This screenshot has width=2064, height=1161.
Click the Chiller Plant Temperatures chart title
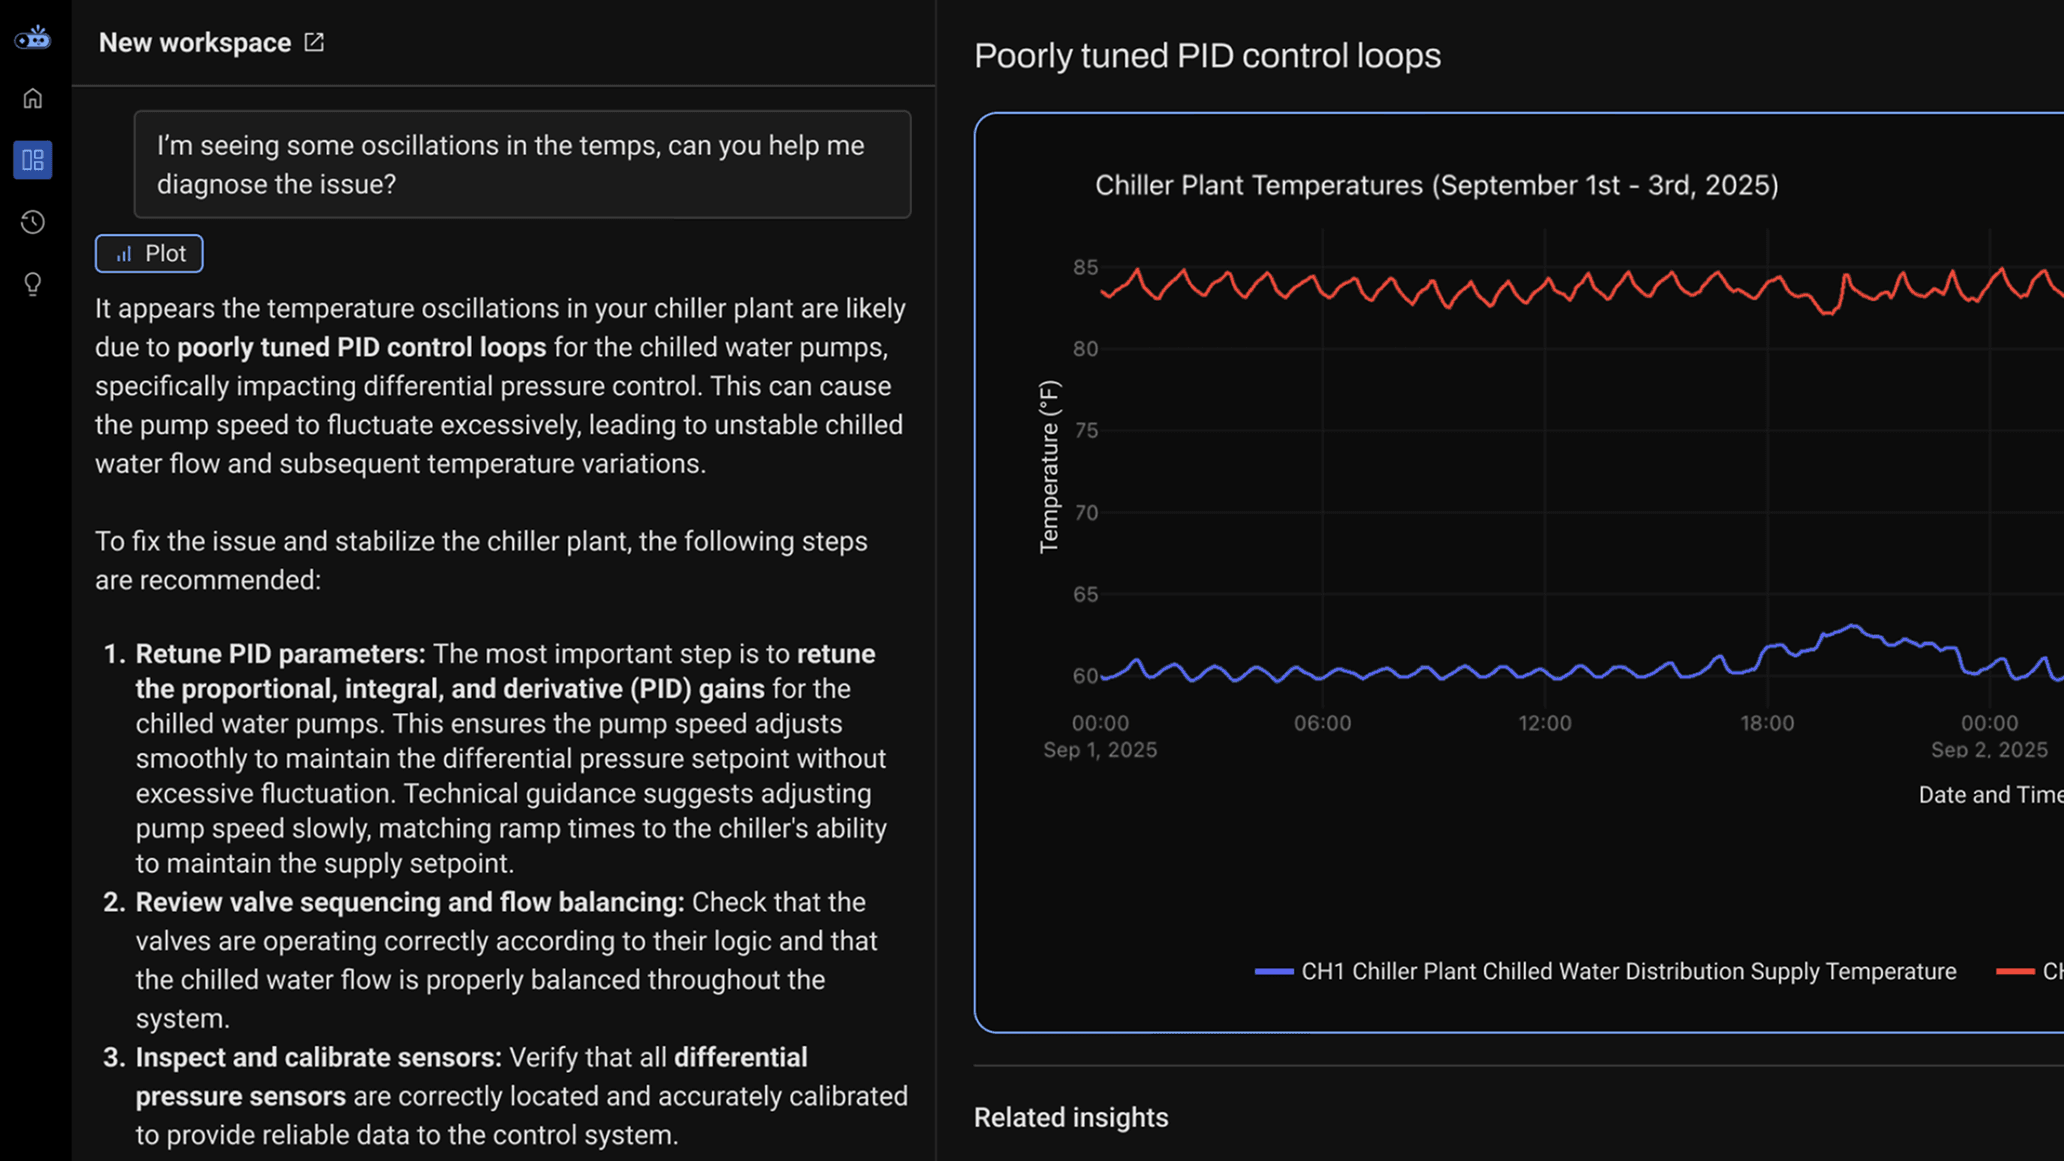click(x=1437, y=185)
